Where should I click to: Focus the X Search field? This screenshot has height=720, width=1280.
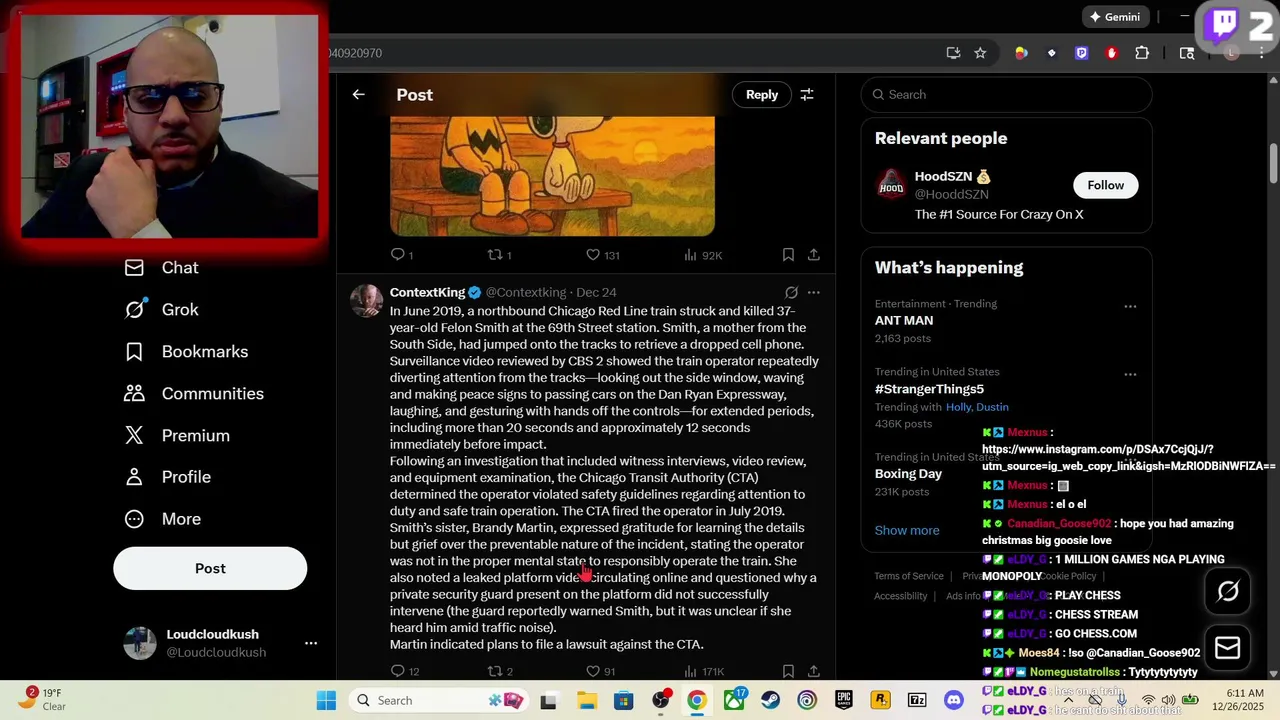[1007, 94]
